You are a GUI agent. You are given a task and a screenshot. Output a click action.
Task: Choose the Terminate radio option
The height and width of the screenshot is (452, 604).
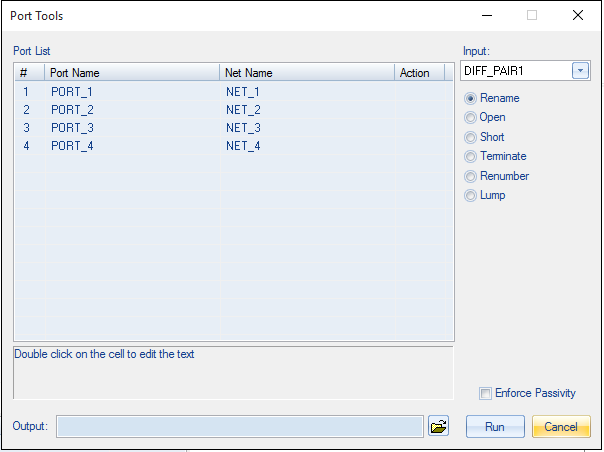pyautogui.click(x=471, y=157)
